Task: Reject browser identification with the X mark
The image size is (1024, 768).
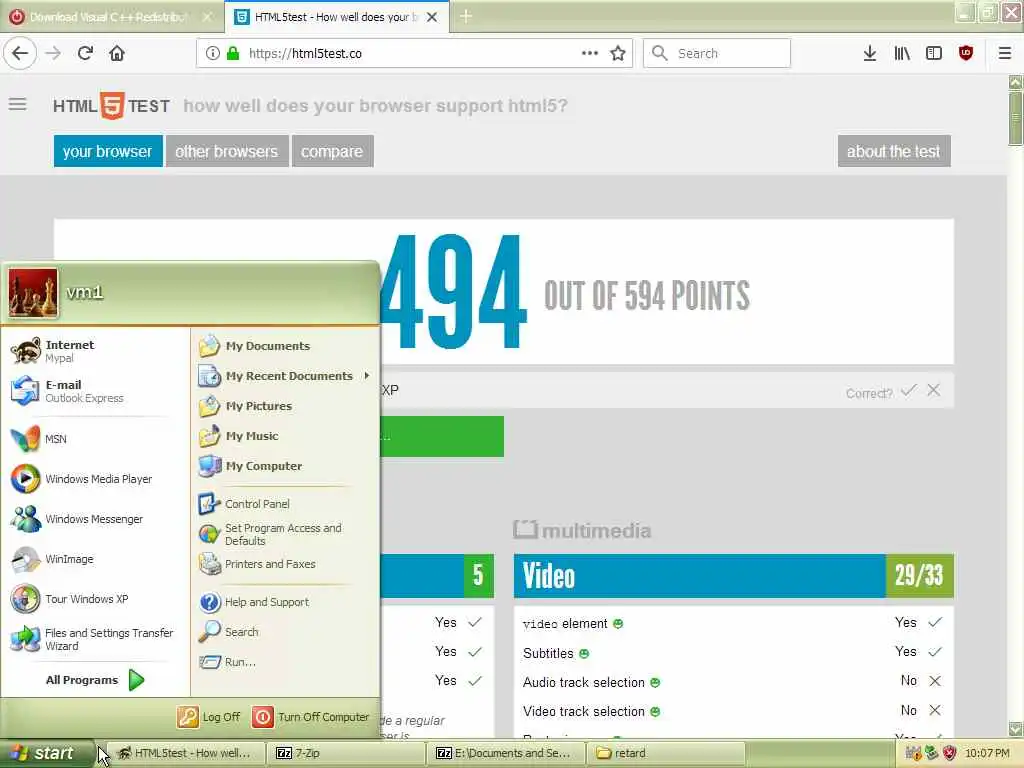Action: [x=934, y=391]
